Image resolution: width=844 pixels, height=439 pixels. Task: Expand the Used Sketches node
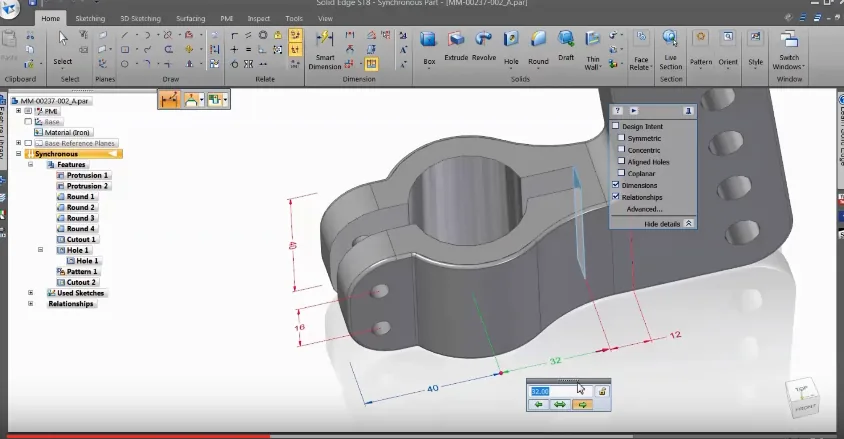pyautogui.click(x=30, y=293)
